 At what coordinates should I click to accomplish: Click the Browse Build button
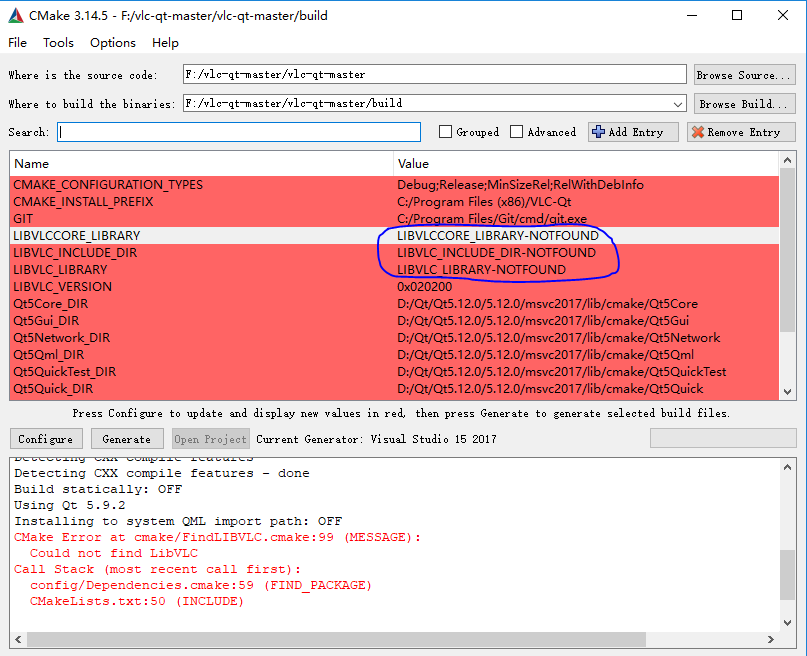pos(744,104)
